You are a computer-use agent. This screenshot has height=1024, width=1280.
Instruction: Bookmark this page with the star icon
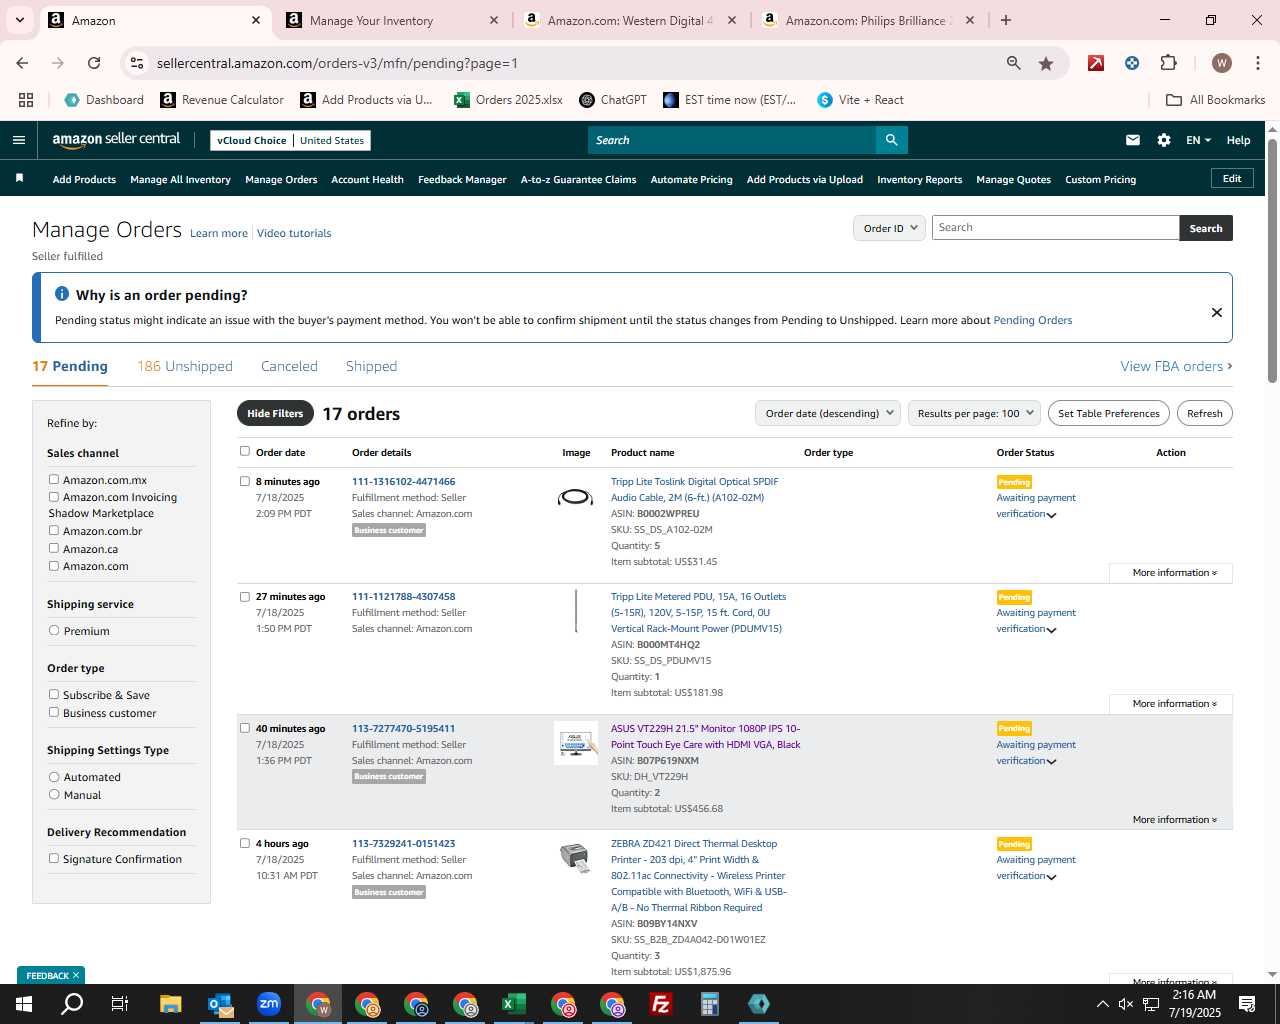1046,63
